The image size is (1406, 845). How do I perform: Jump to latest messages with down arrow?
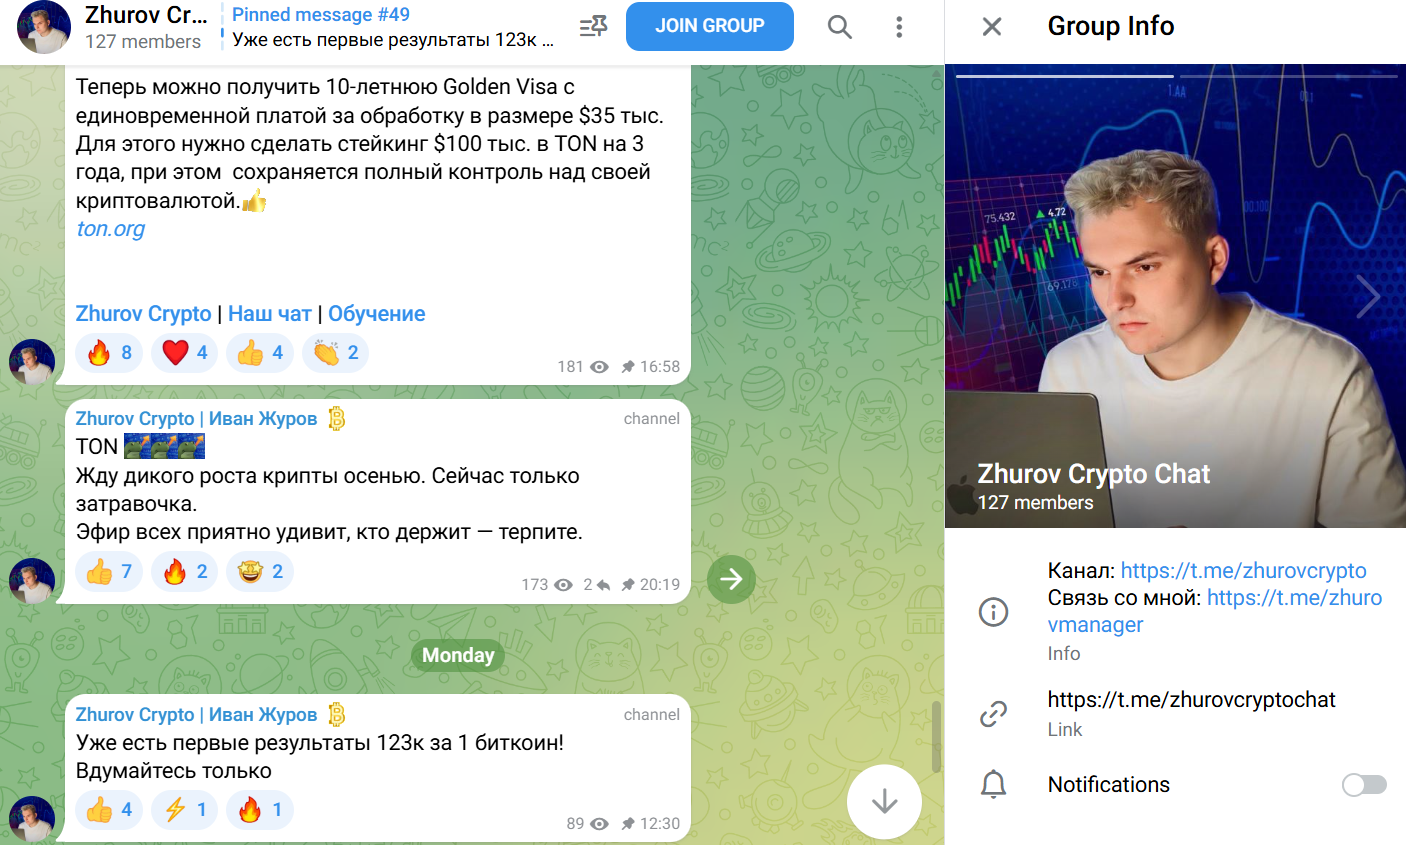(x=884, y=802)
